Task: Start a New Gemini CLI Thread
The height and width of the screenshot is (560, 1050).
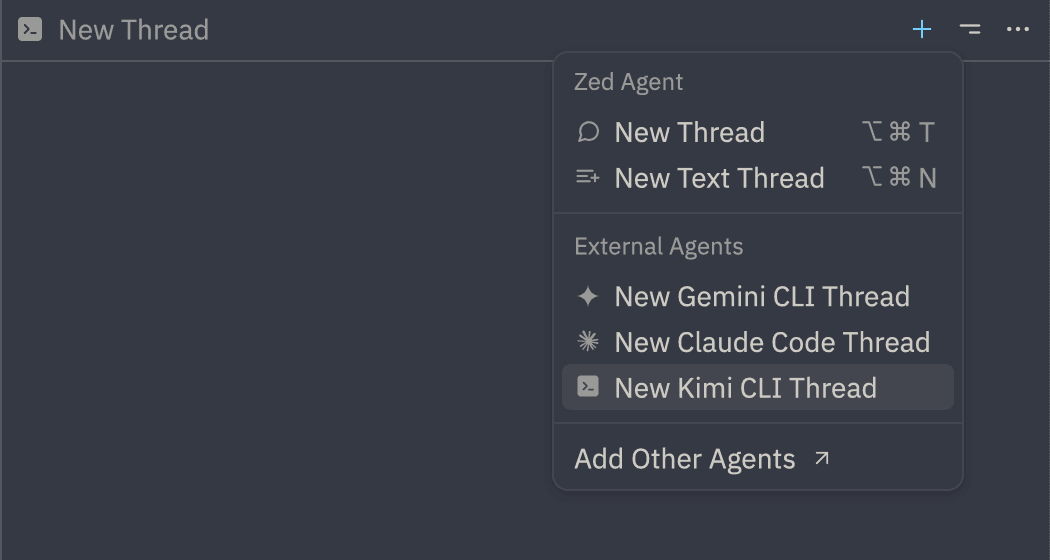Action: tap(761, 296)
